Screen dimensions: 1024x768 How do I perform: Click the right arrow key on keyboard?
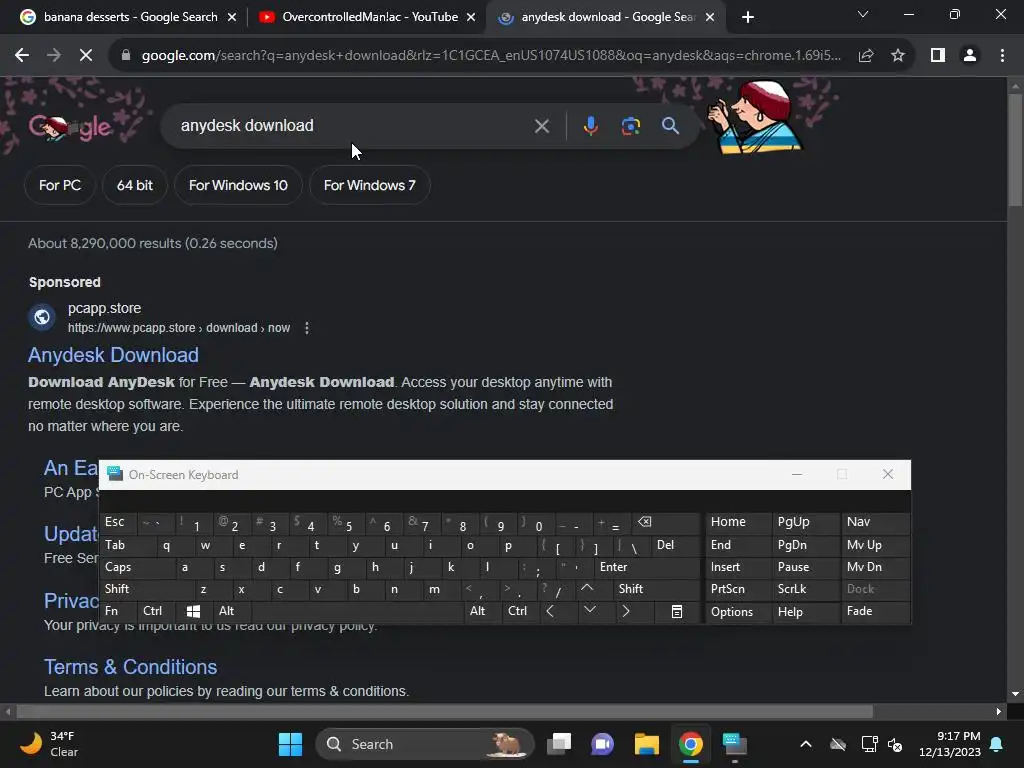[x=626, y=611]
